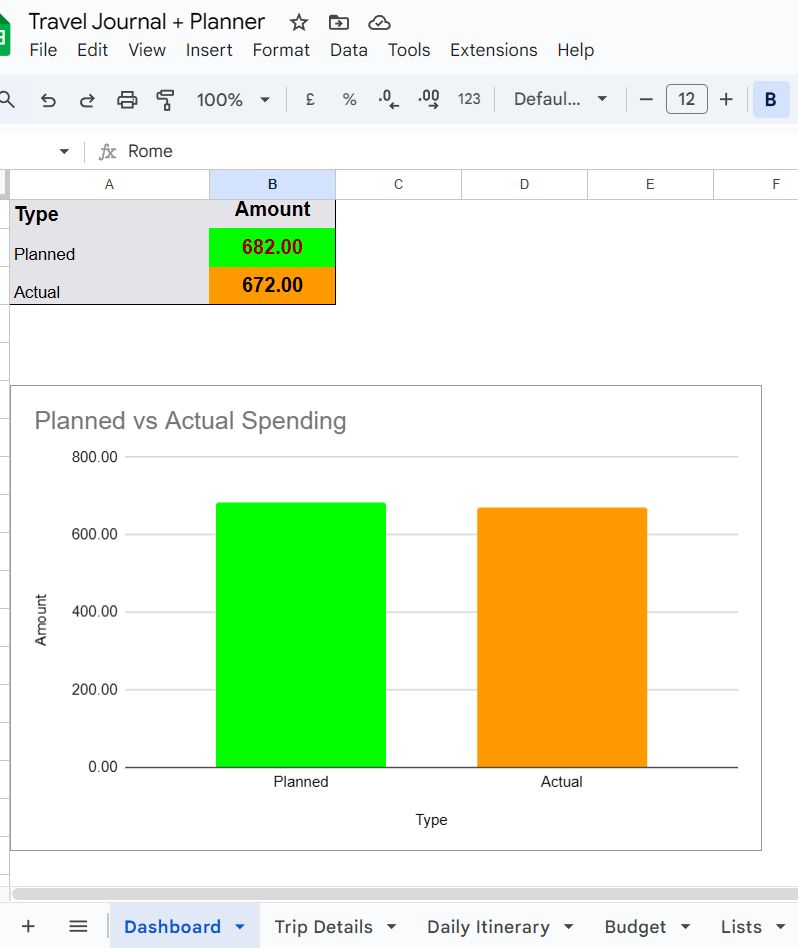Activate the paint format roller tool
This screenshot has height=949, width=798.
point(165,99)
